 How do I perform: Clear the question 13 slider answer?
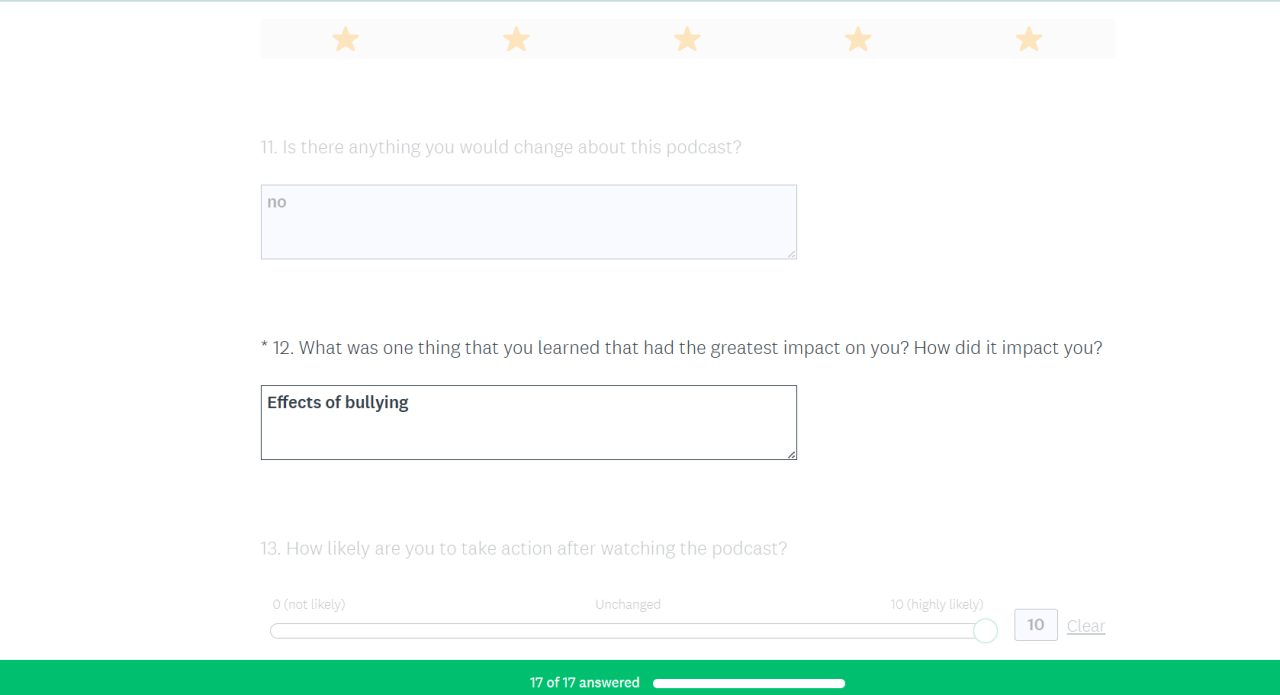pos(1086,626)
